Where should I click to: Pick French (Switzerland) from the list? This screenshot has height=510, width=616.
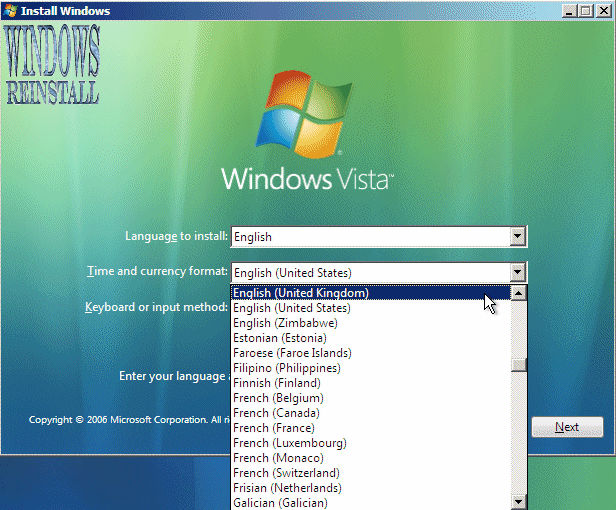(286, 473)
